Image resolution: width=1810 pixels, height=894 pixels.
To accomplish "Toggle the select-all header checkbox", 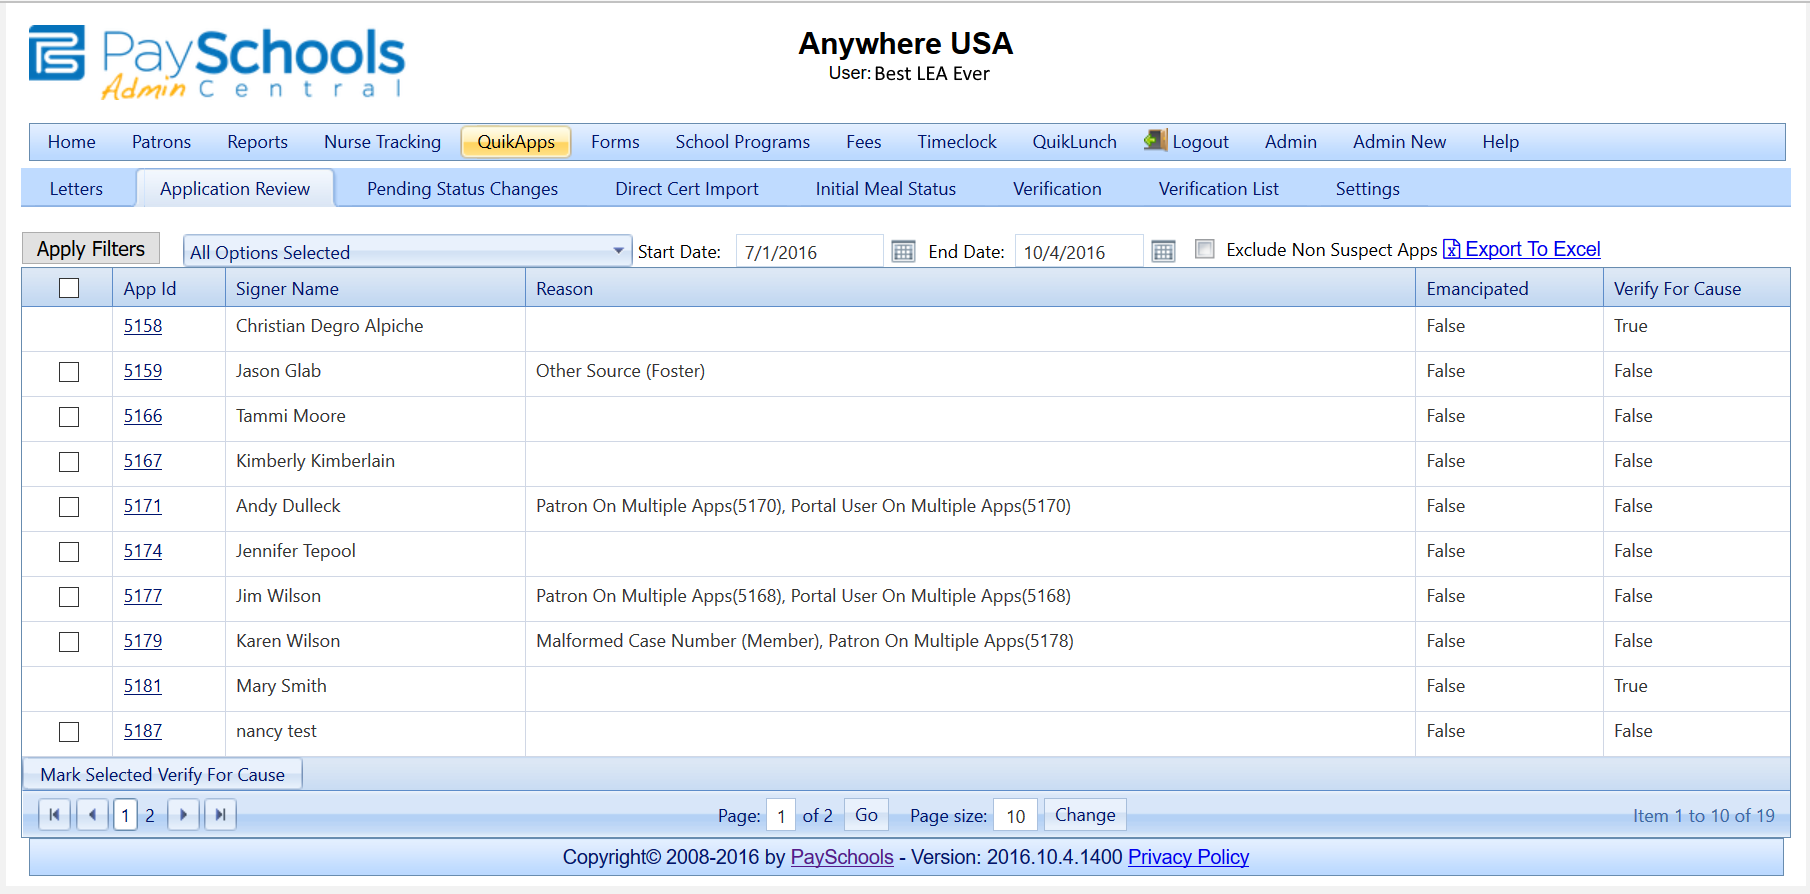I will tap(69, 288).
